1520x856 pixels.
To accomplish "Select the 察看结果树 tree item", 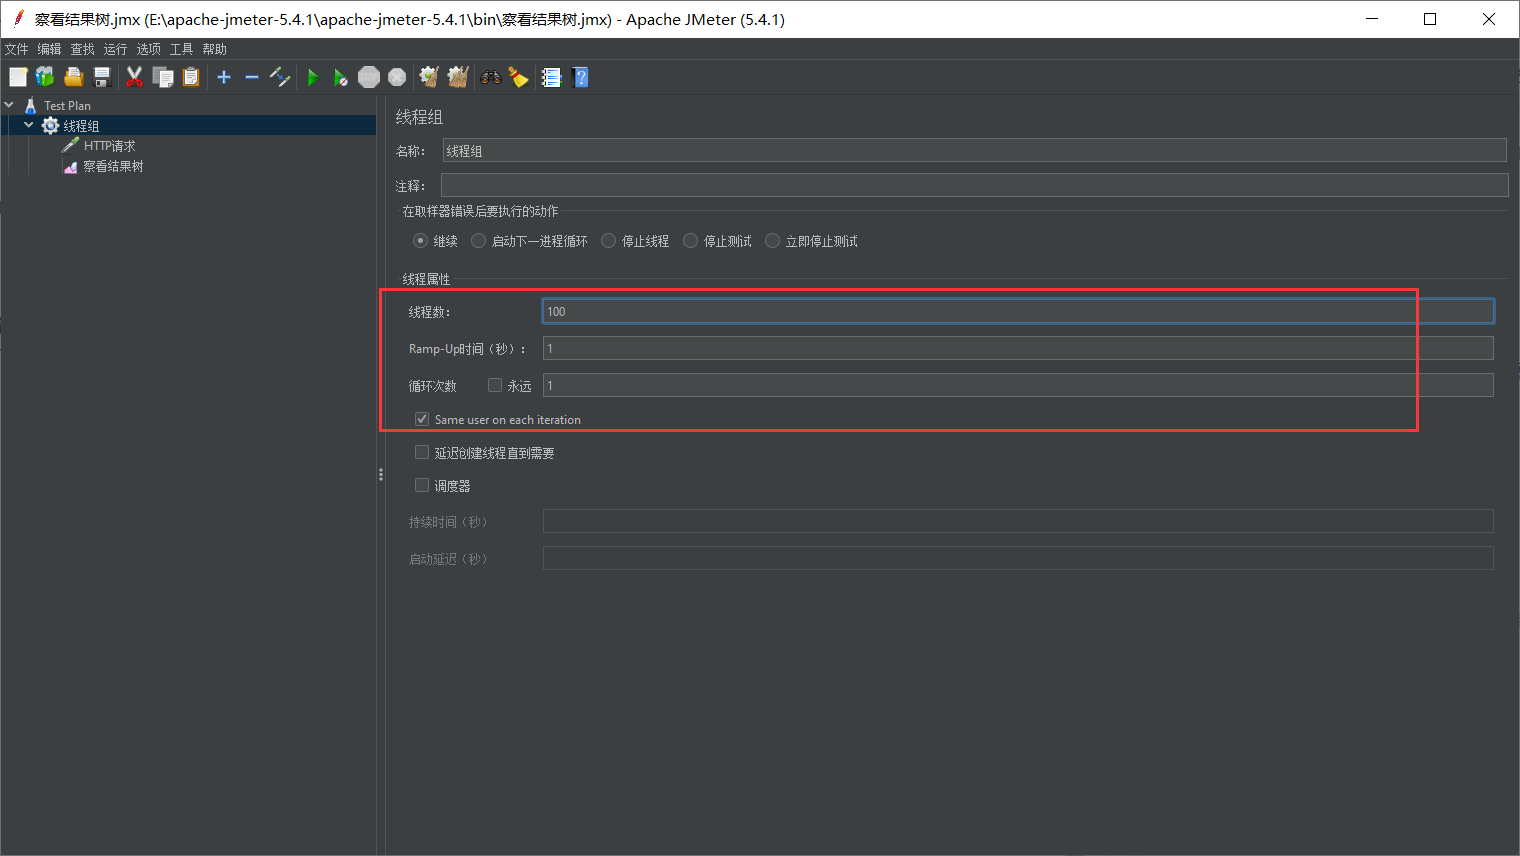I will click(113, 166).
